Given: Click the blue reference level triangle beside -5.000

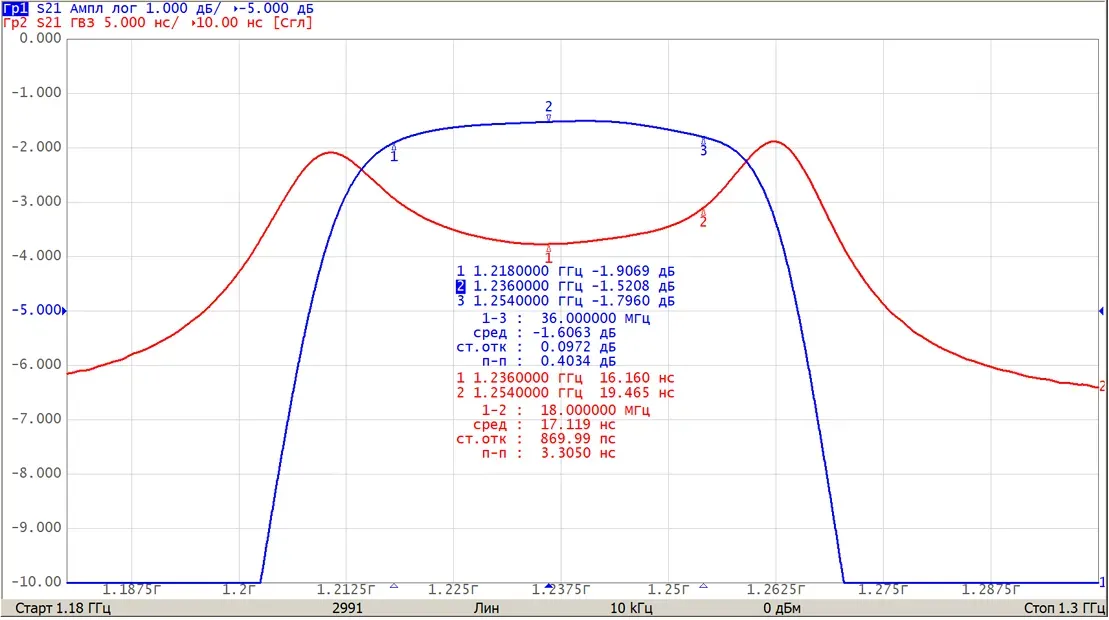Looking at the screenshot, I should (x=64, y=310).
